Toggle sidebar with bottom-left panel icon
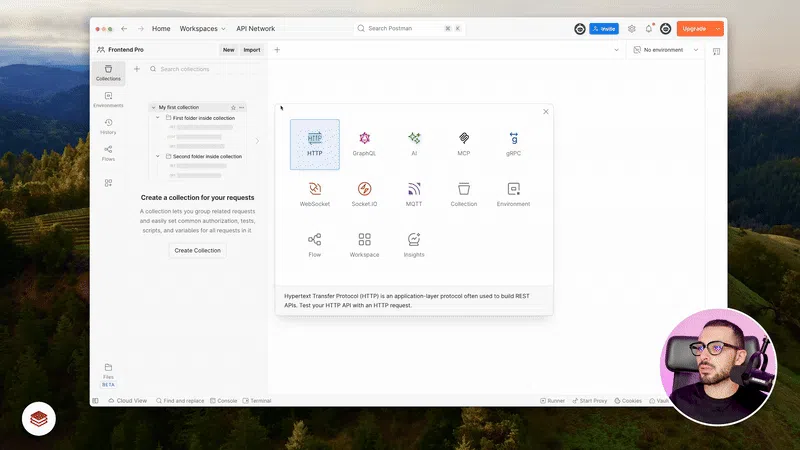Image resolution: width=800 pixels, height=450 pixels. [x=95, y=401]
